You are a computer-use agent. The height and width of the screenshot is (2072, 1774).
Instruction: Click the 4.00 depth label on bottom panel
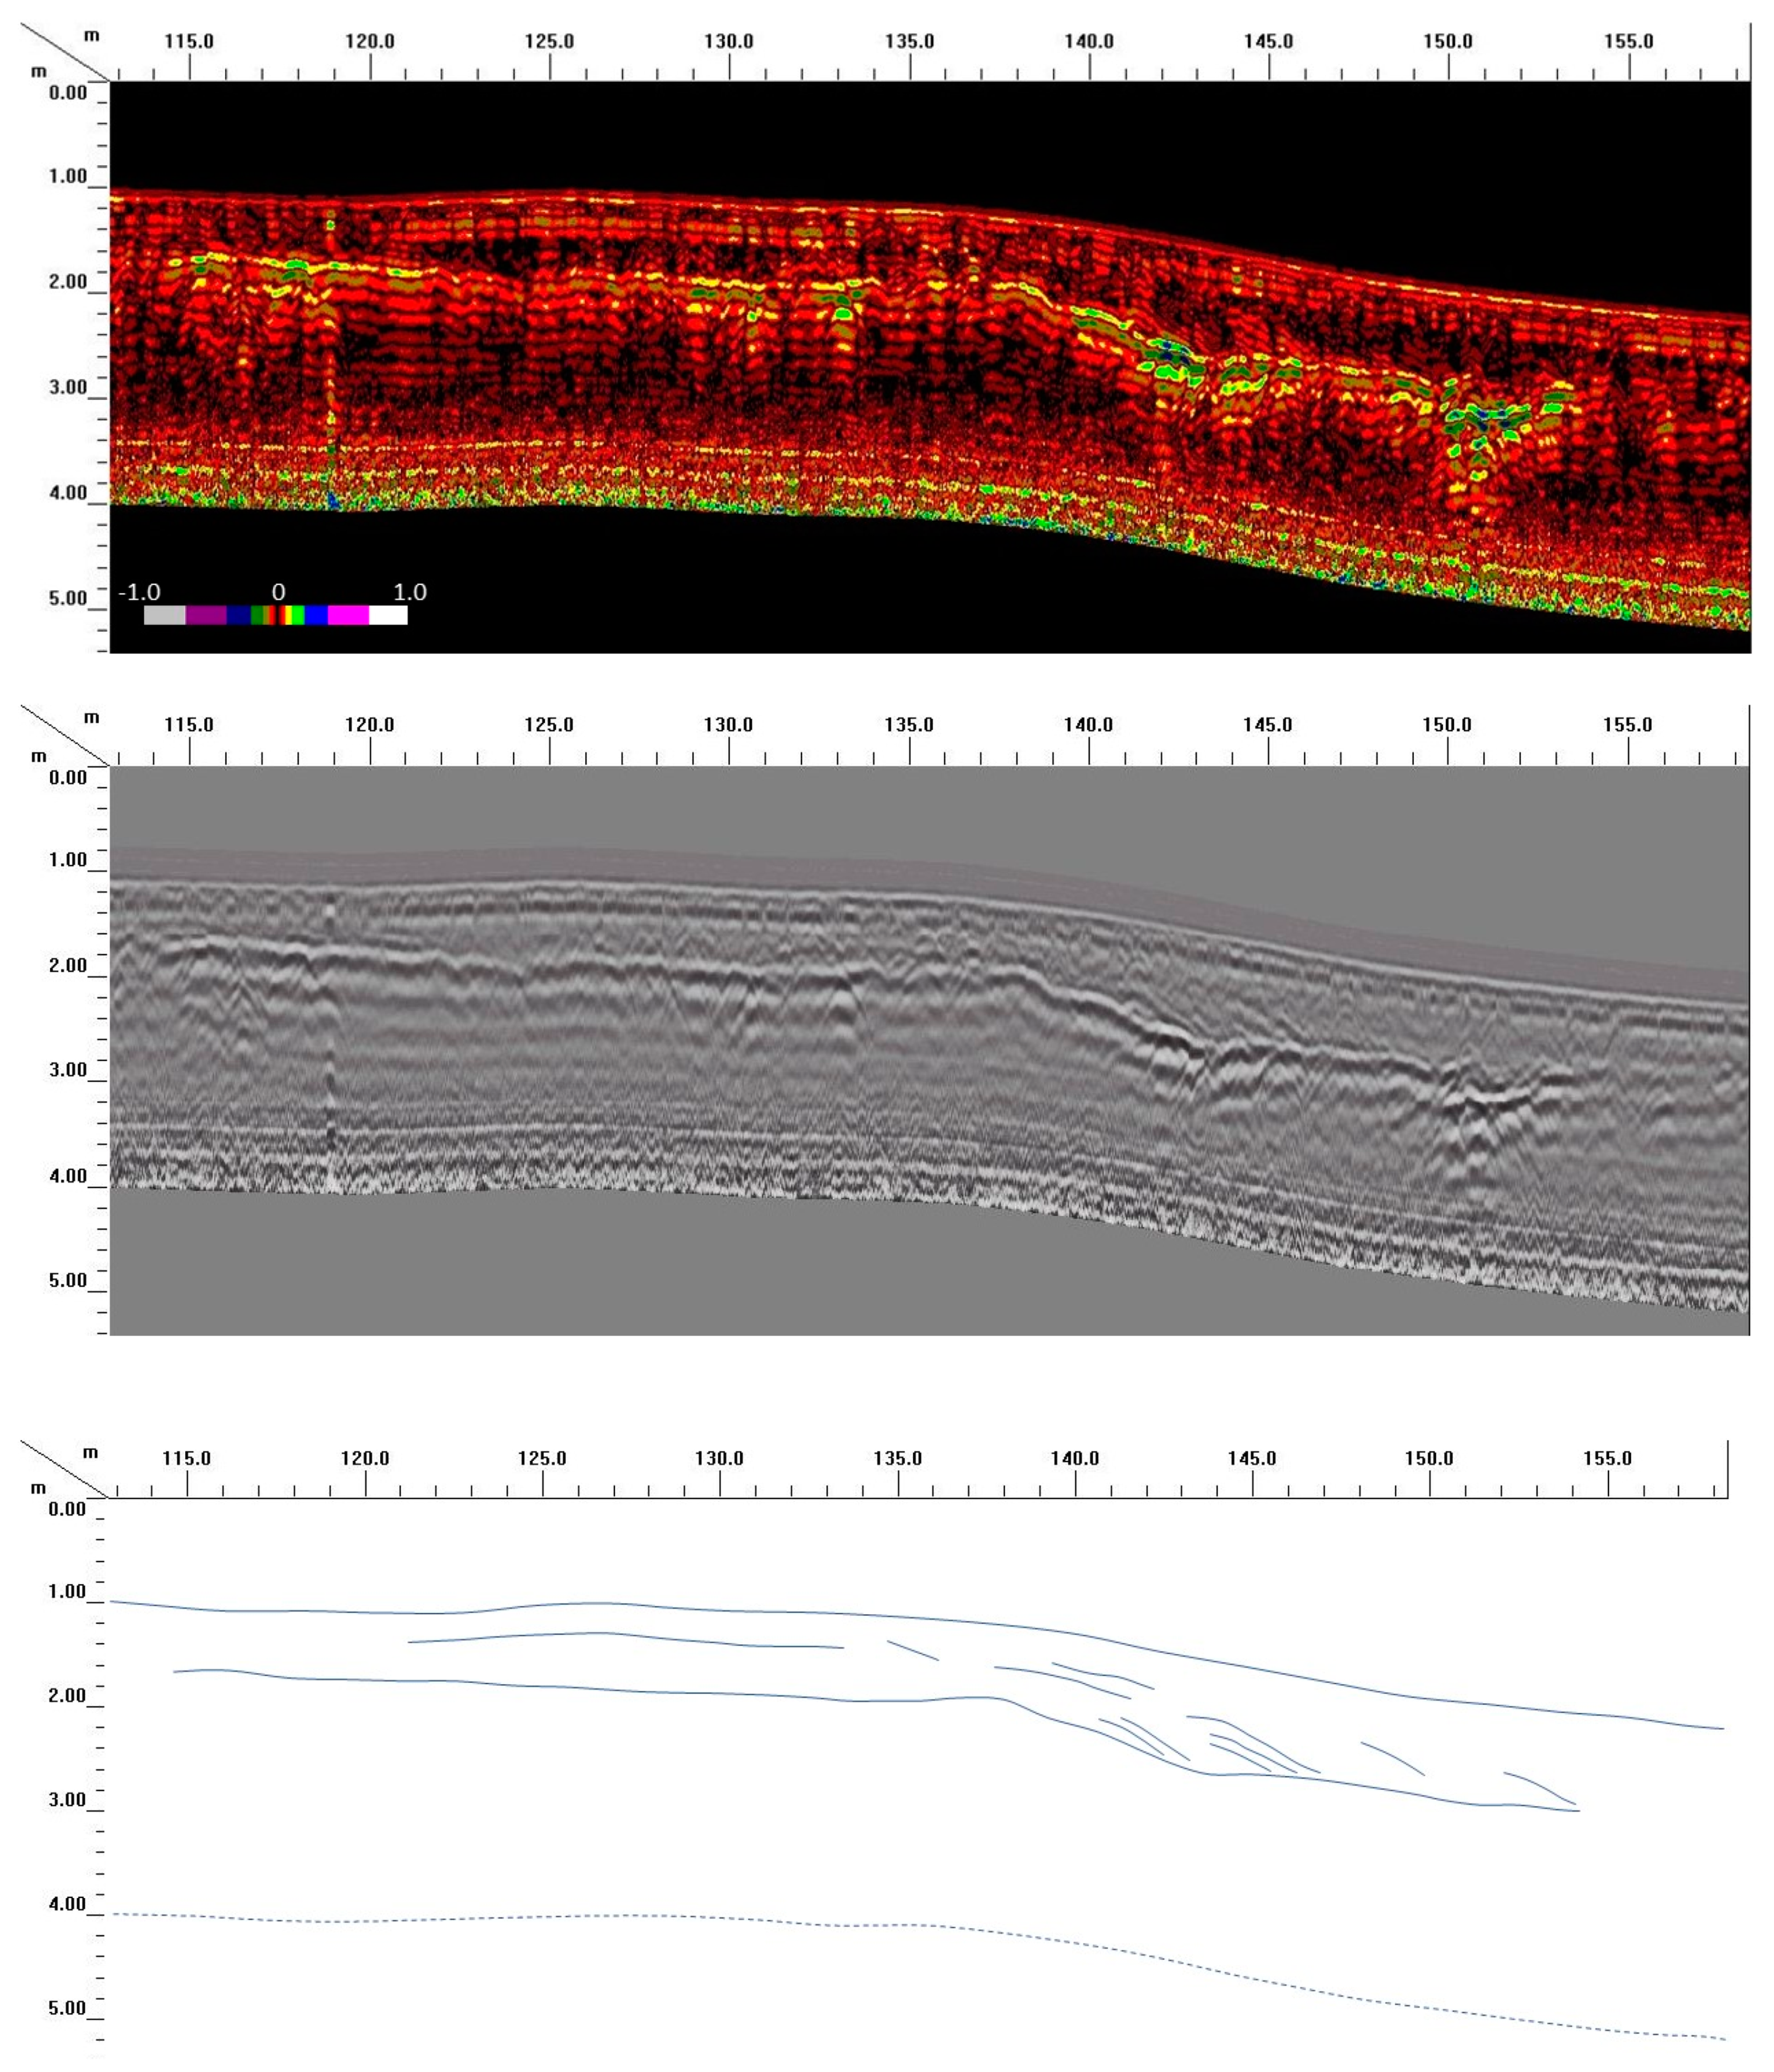(68, 1904)
